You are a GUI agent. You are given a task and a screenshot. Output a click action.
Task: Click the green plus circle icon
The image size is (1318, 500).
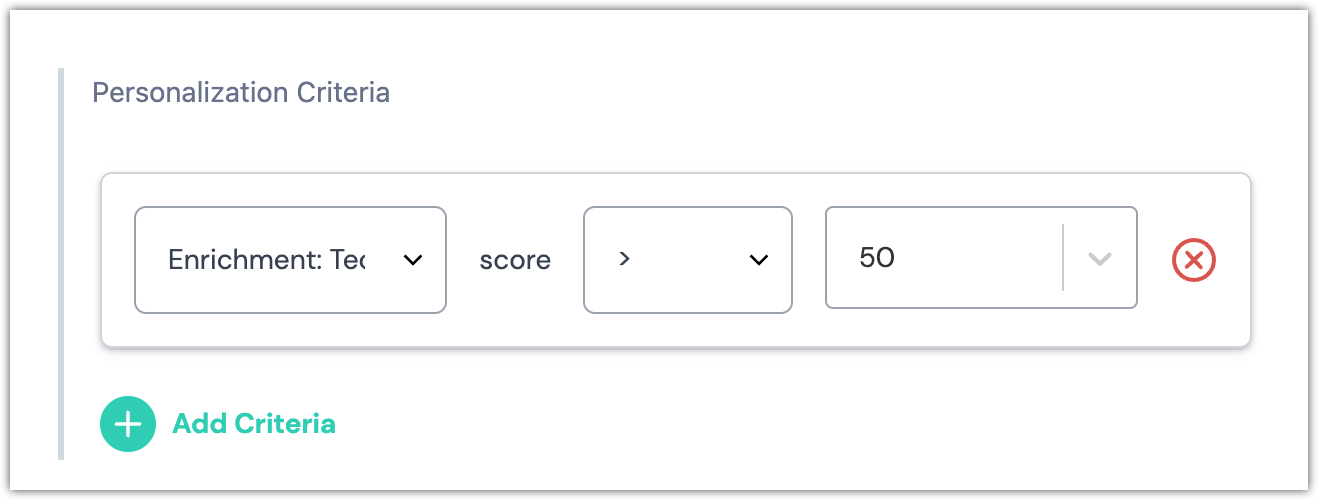(128, 424)
